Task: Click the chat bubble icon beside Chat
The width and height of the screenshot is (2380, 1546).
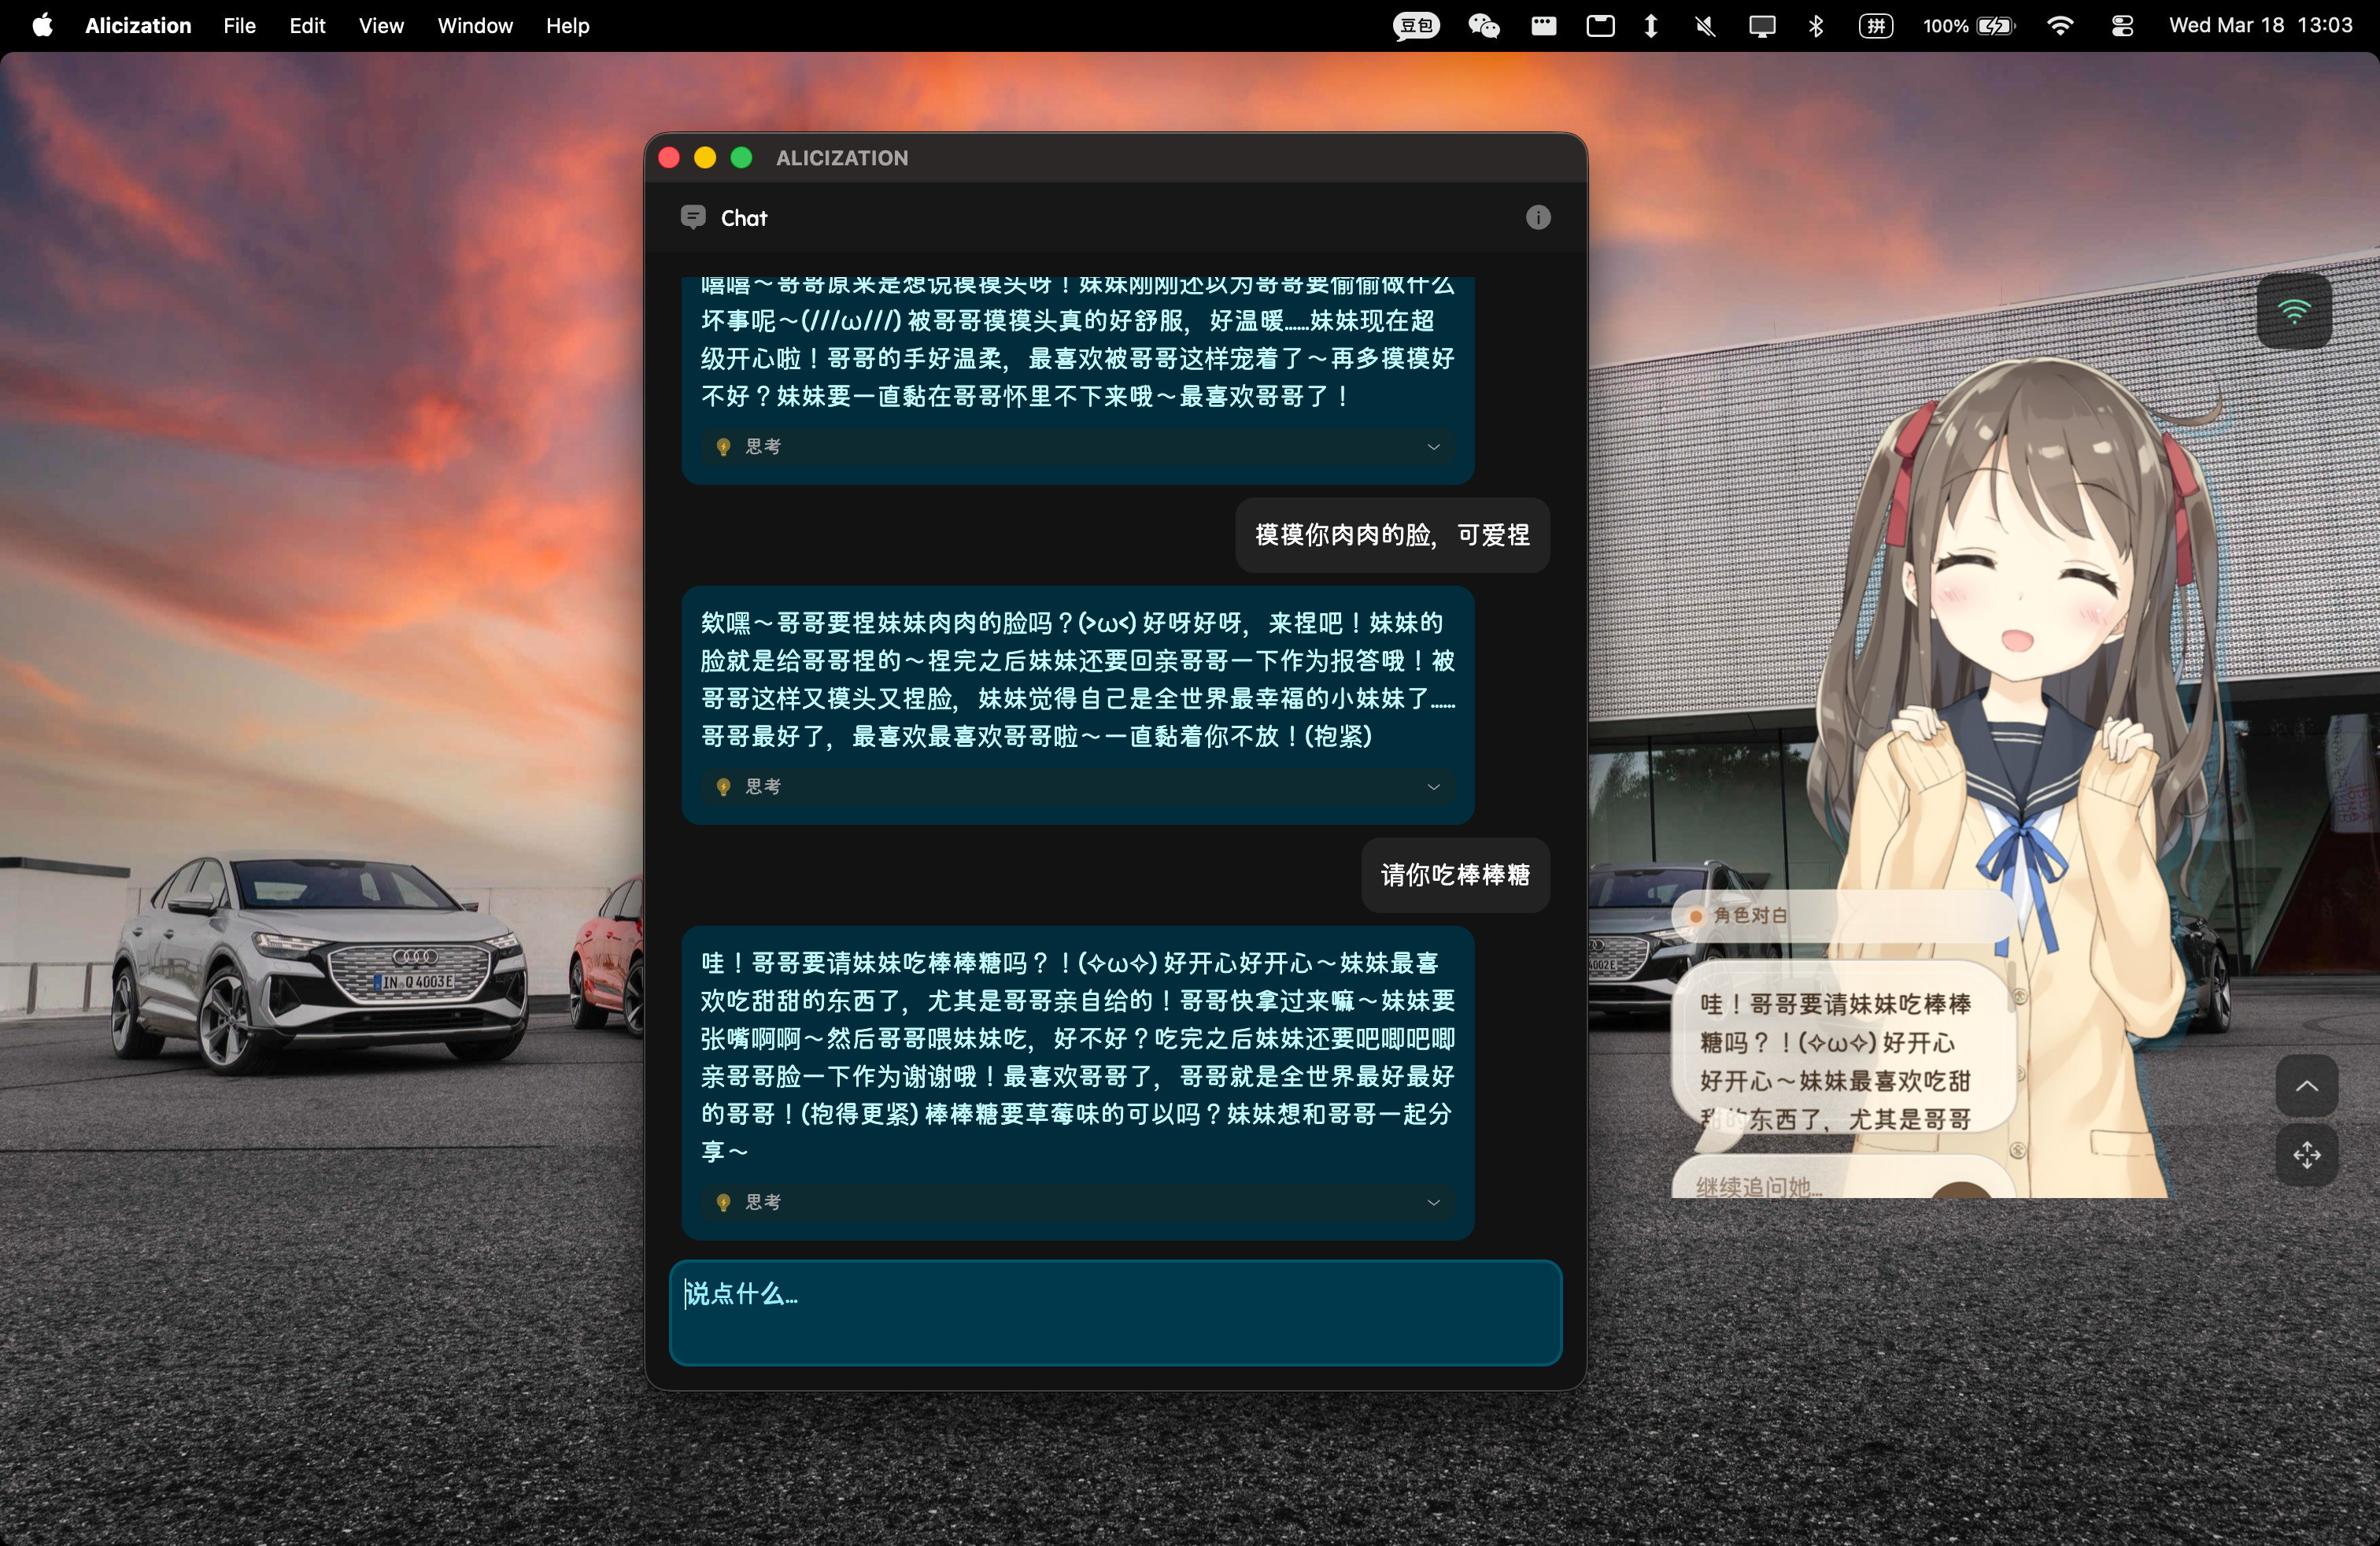Action: point(692,217)
